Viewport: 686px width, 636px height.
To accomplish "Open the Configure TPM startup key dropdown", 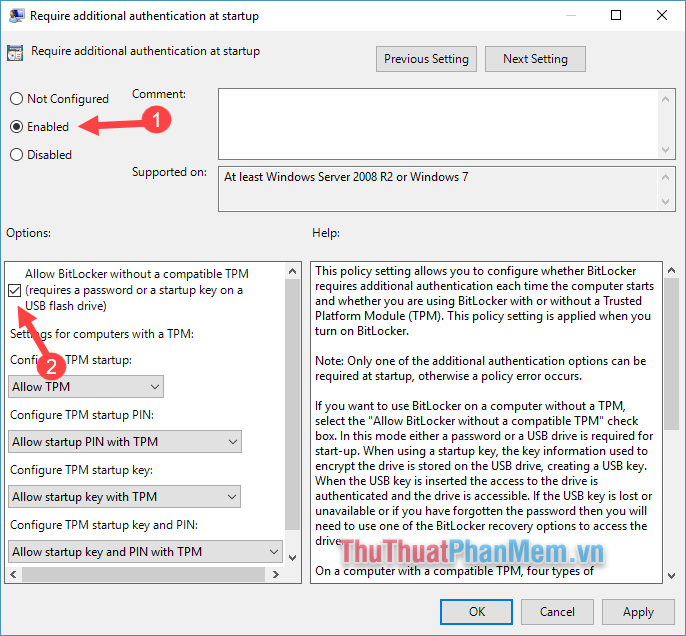I will click(124, 497).
